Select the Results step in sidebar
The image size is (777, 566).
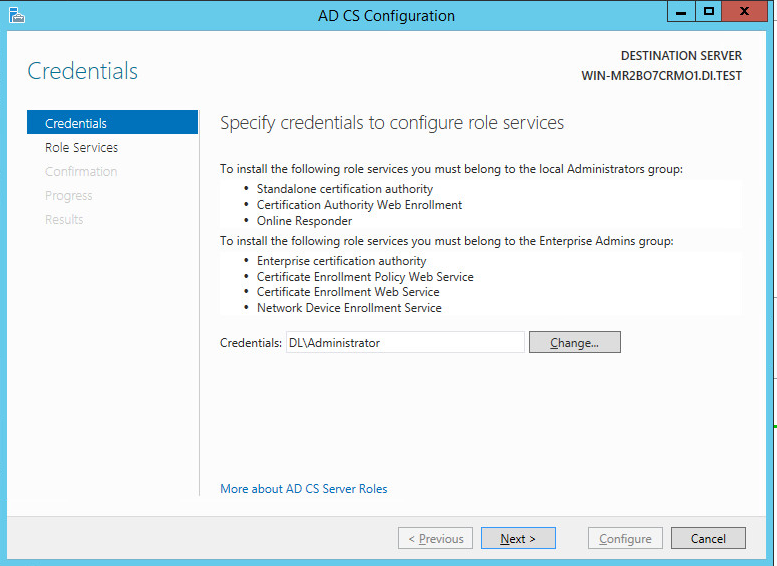64,219
